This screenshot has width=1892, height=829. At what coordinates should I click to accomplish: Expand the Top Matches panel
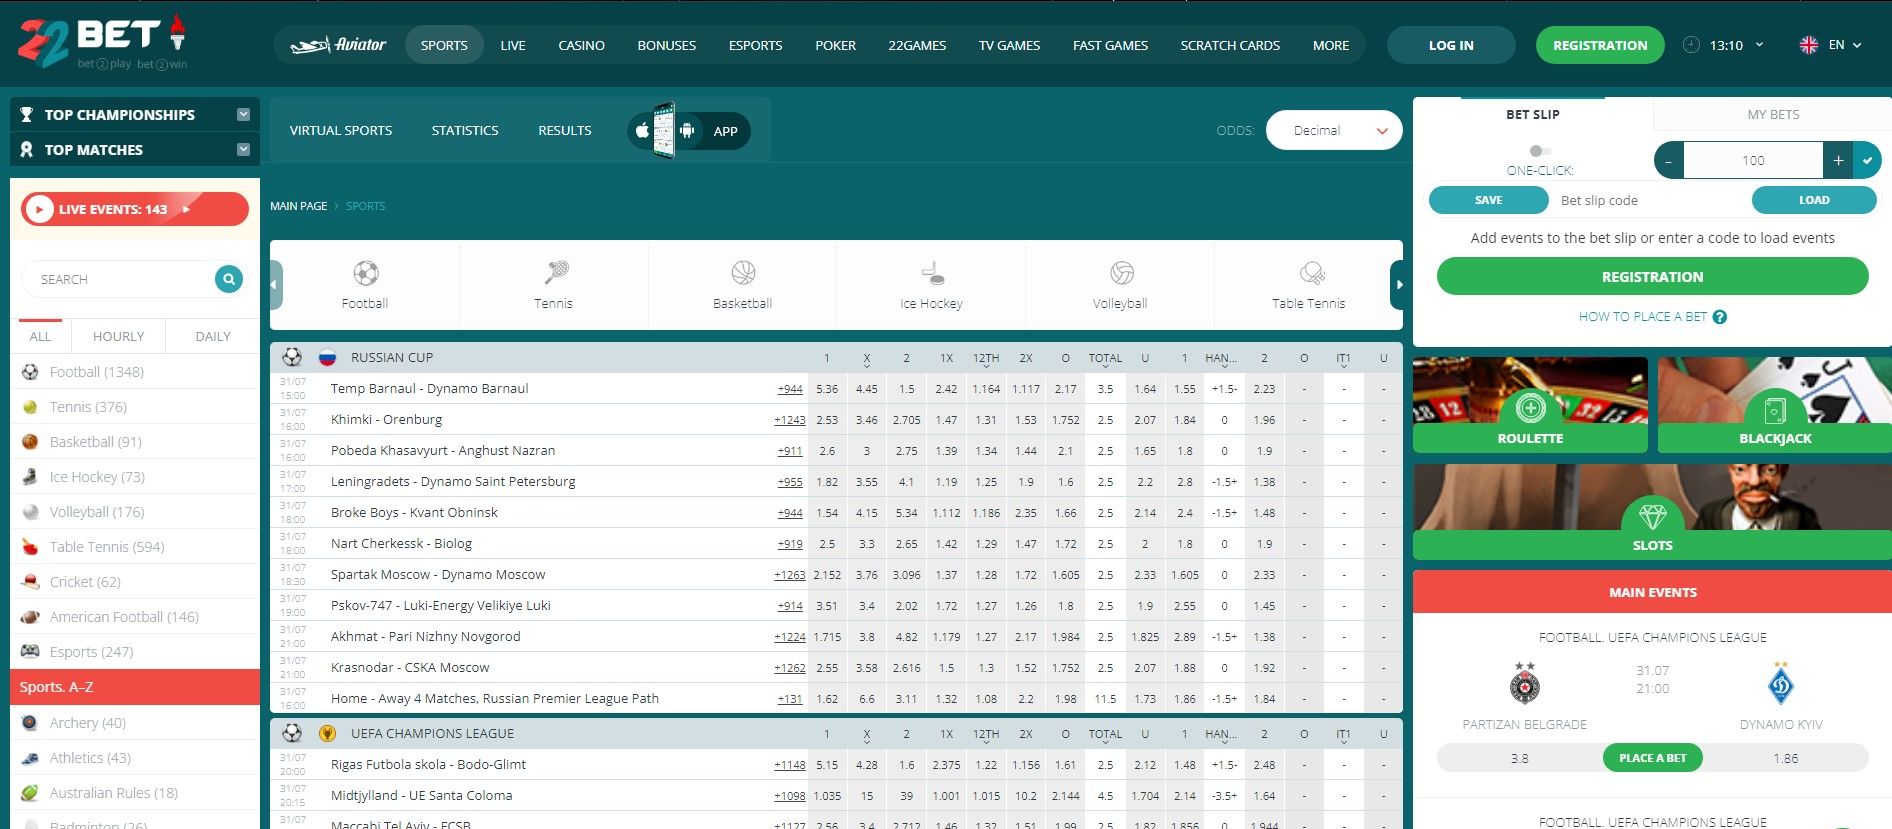243,150
